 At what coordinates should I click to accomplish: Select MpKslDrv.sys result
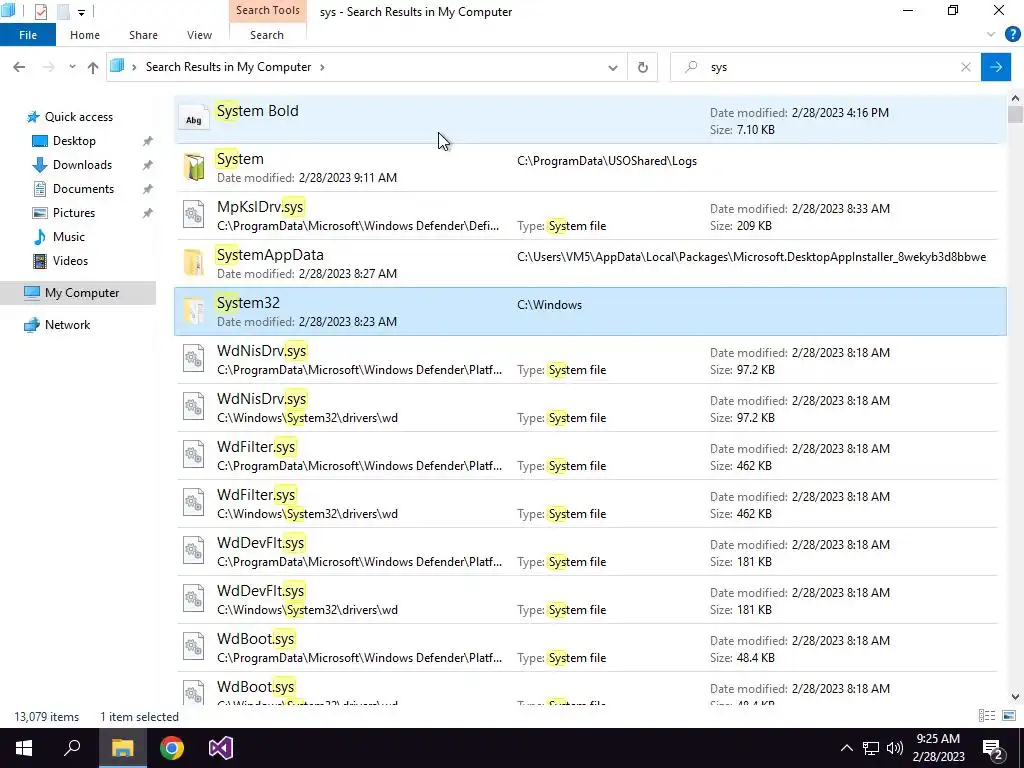coord(590,216)
